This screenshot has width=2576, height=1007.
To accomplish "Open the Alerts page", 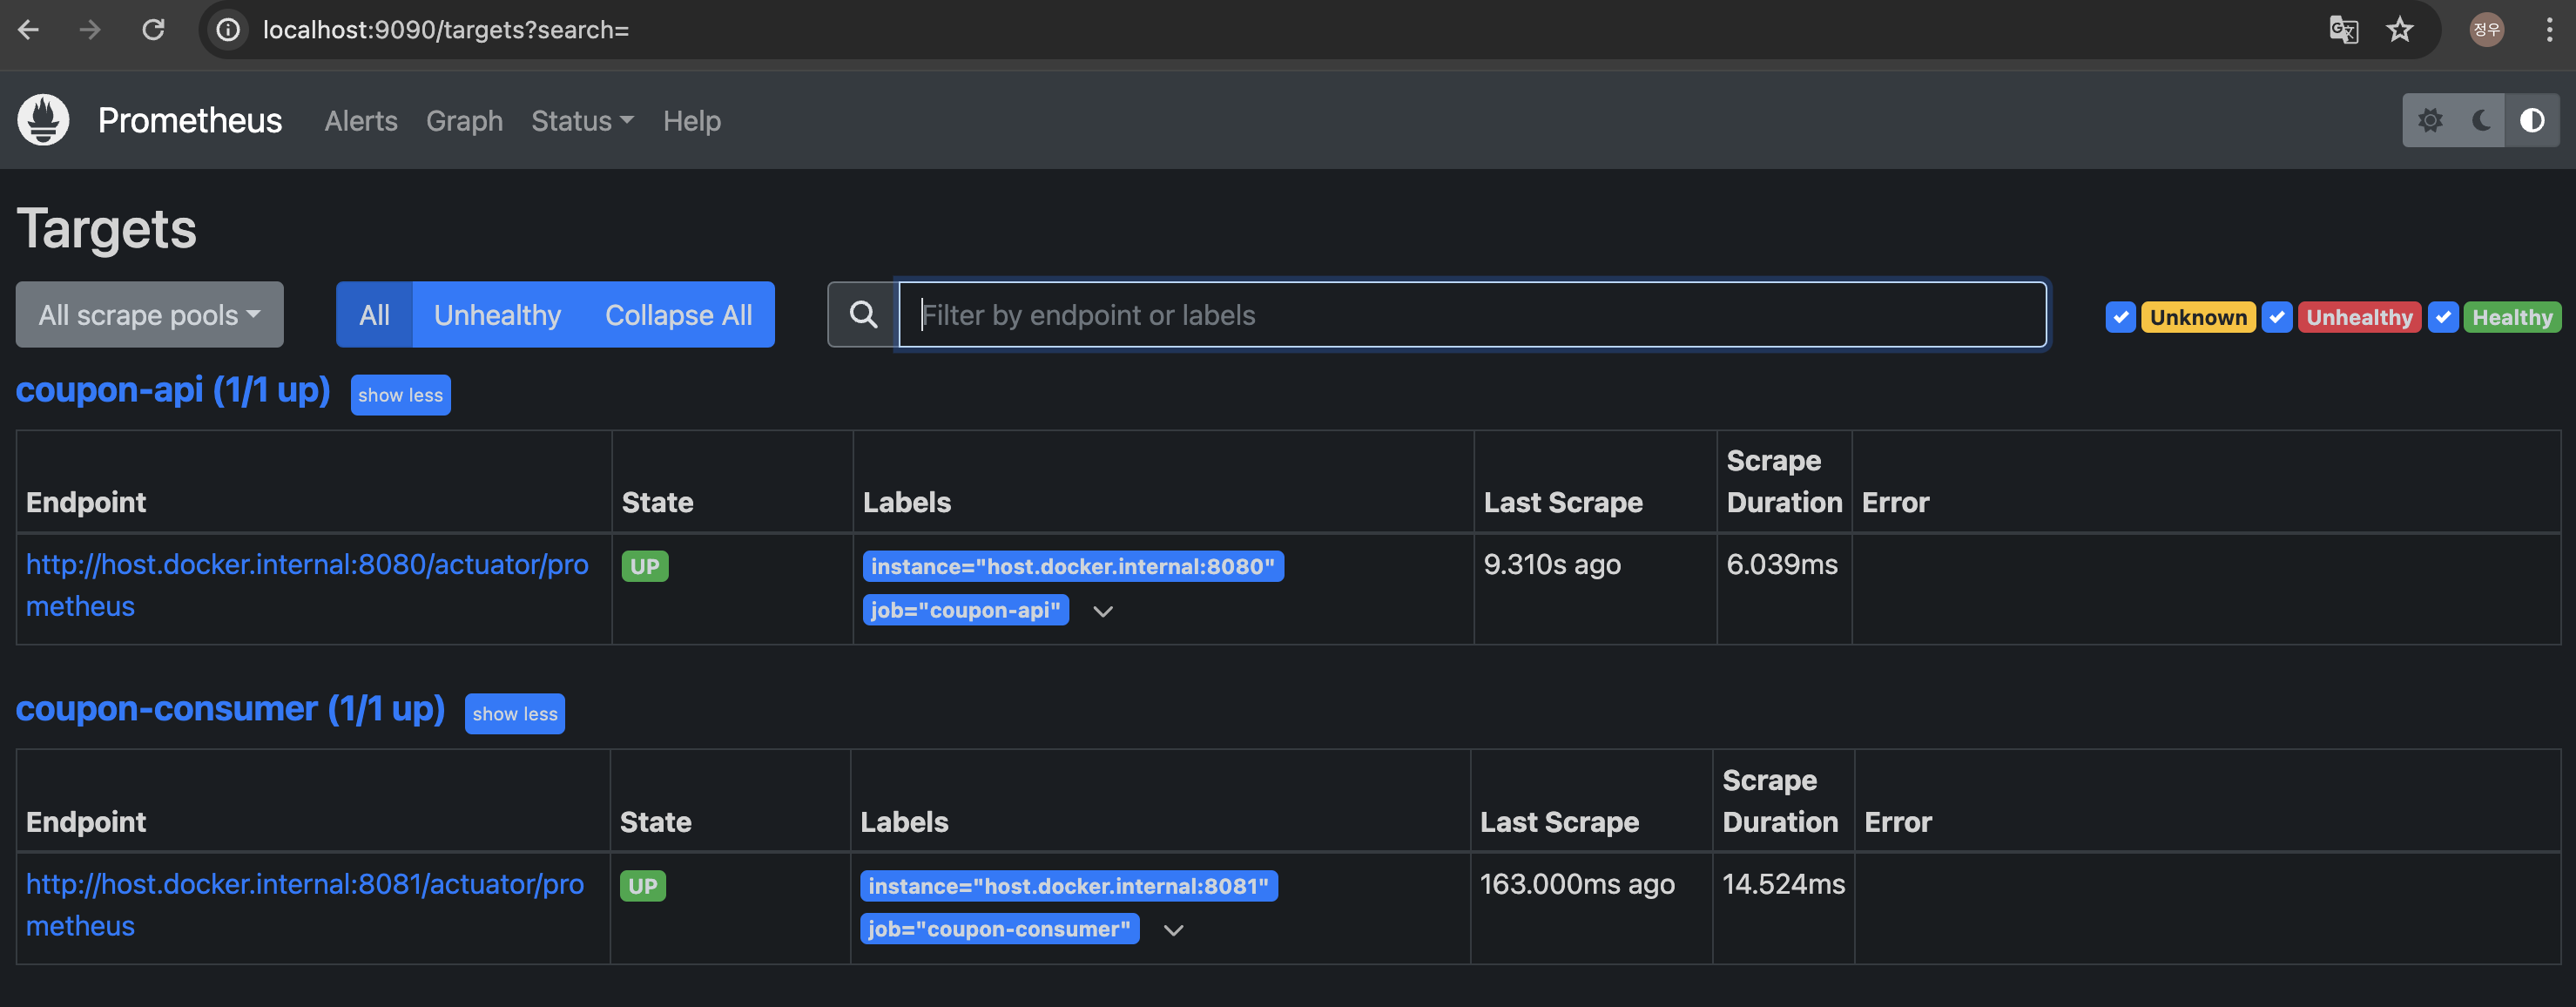I will pos(361,121).
